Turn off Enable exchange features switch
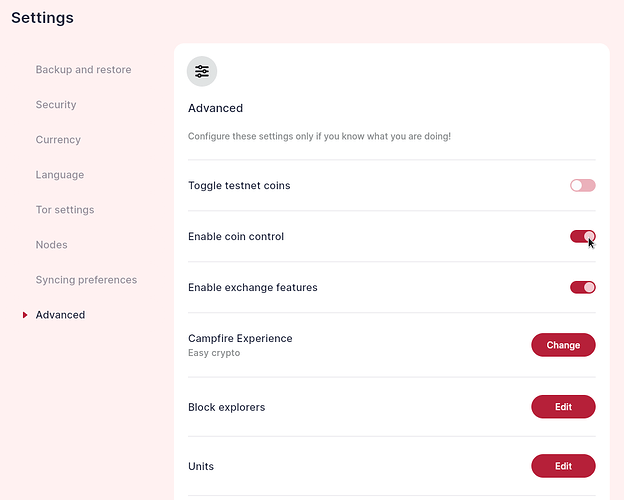624x500 pixels. click(x=583, y=287)
